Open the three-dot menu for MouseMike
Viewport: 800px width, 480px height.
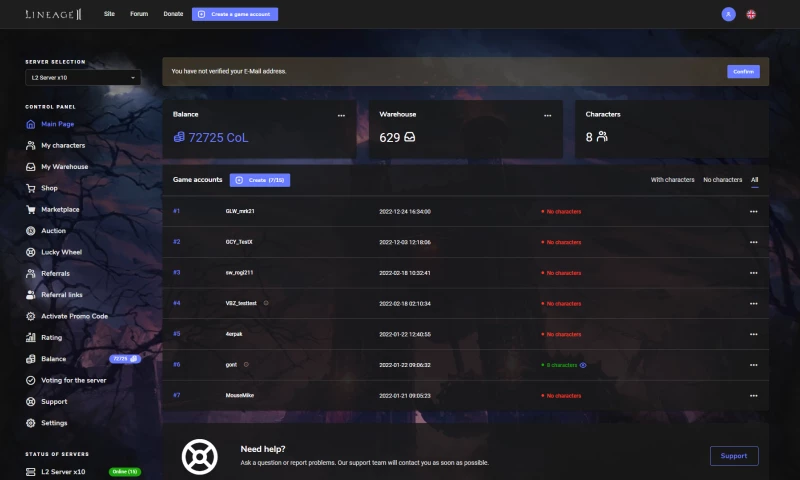[x=754, y=395]
